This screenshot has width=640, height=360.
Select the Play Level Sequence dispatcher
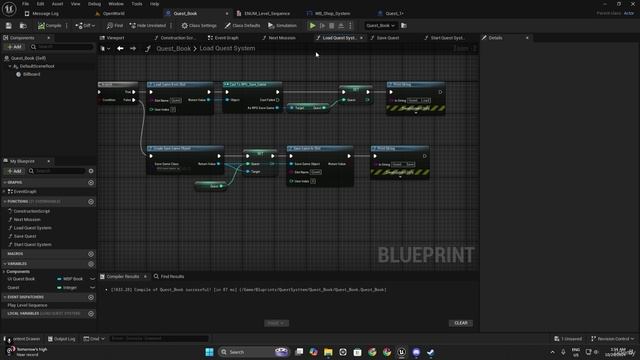(x=27, y=305)
